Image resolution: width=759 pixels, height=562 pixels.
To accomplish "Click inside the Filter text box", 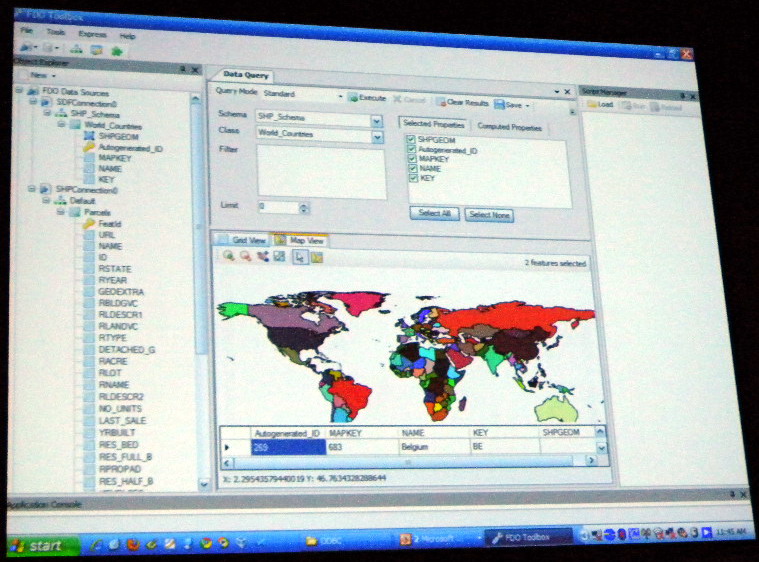I will (x=307, y=170).
